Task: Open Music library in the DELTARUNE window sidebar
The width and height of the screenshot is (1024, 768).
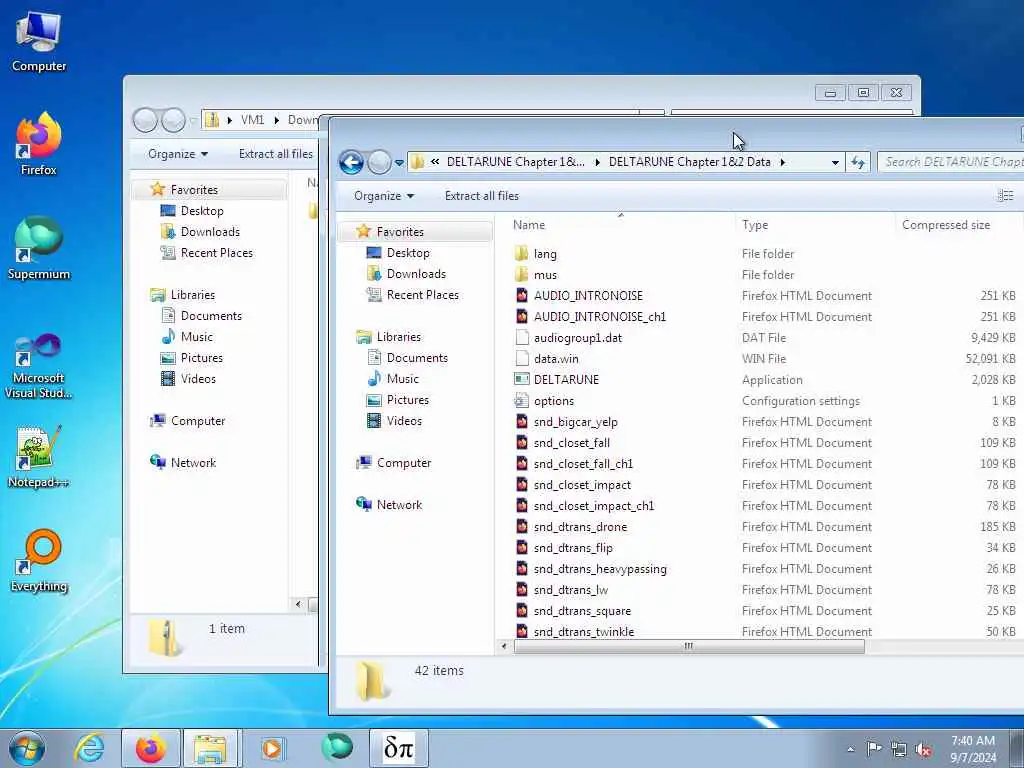Action: click(x=402, y=379)
